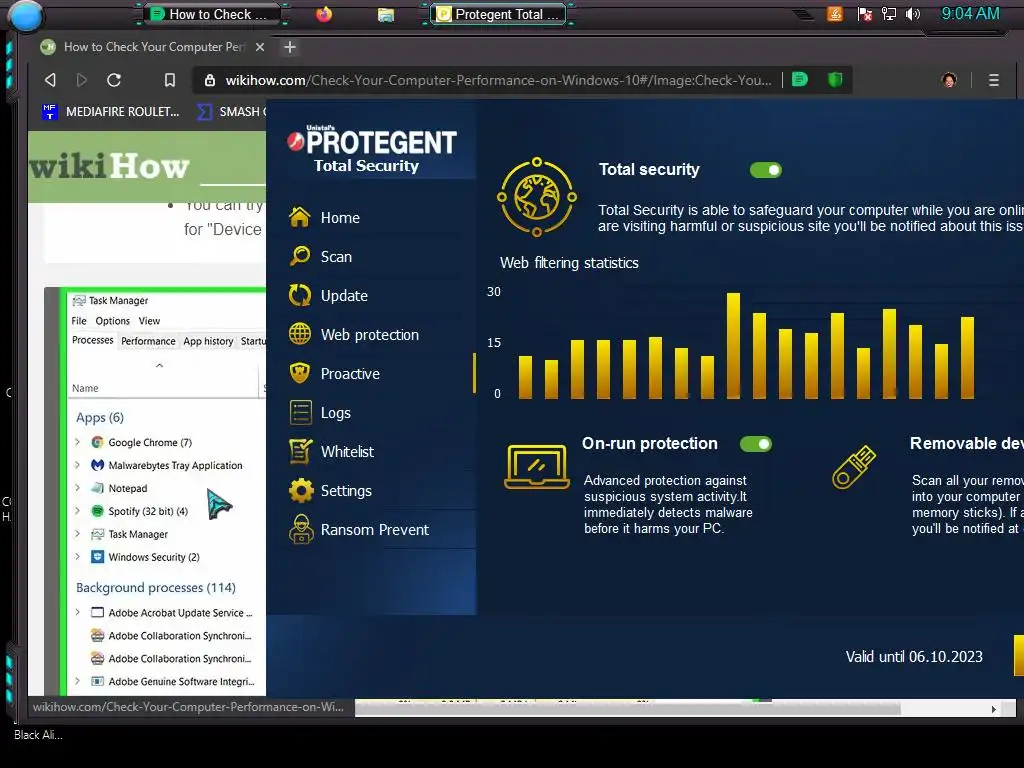This screenshot has height=768, width=1024.
Task: Switch to the Protegent Total taskbar window
Action: point(499,14)
